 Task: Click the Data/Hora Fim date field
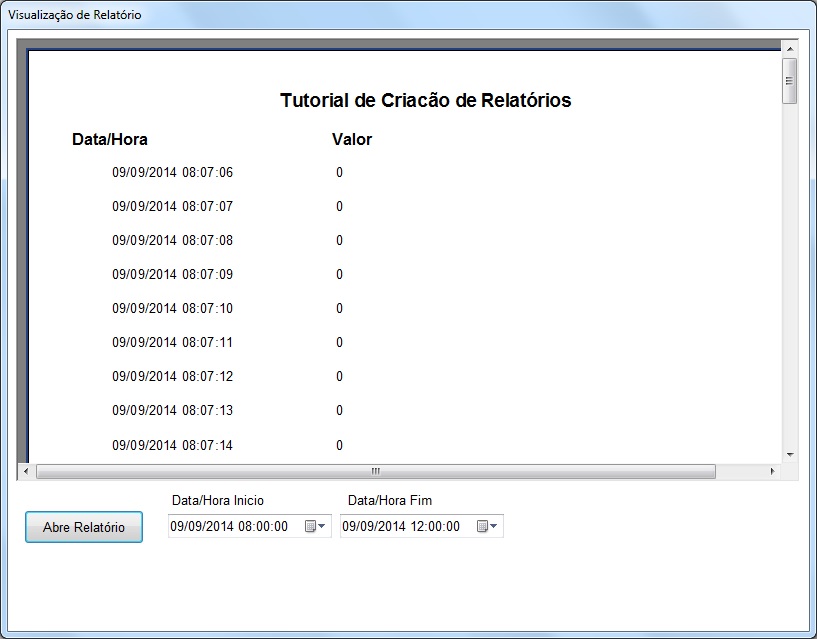point(422,526)
